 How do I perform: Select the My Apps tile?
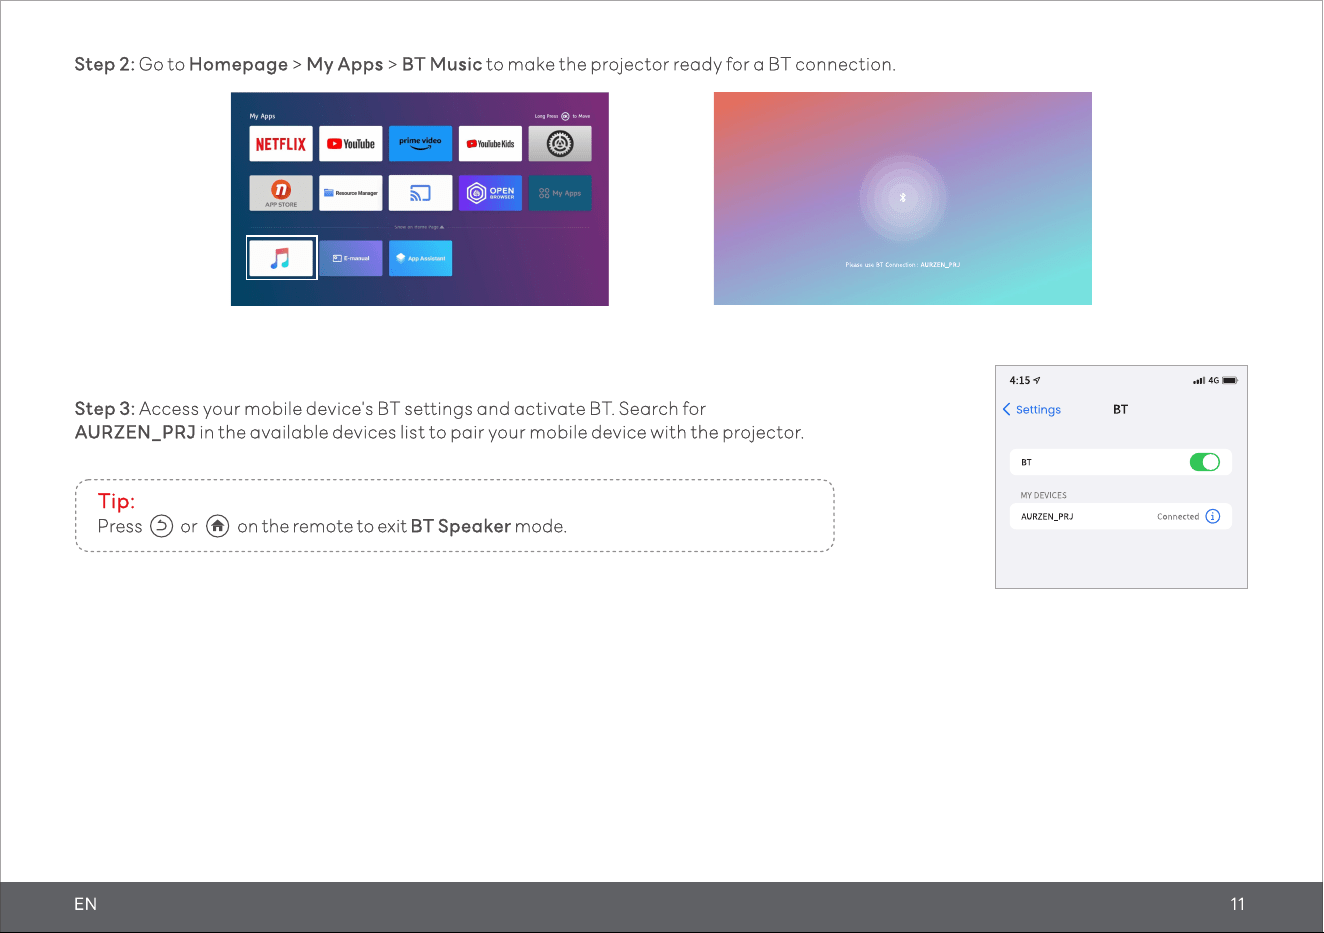(x=560, y=193)
